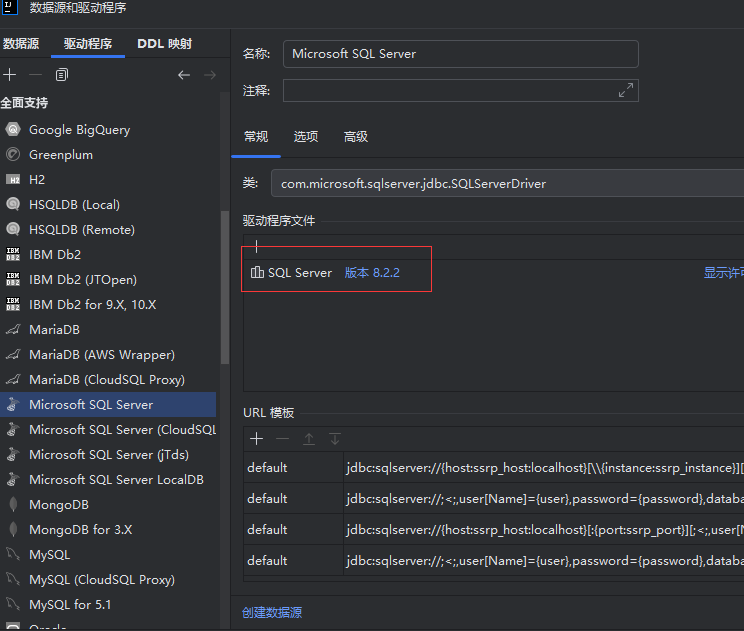The height and width of the screenshot is (631, 744).
Task: Click the 显示许可 link
Action: click(724, 273)
